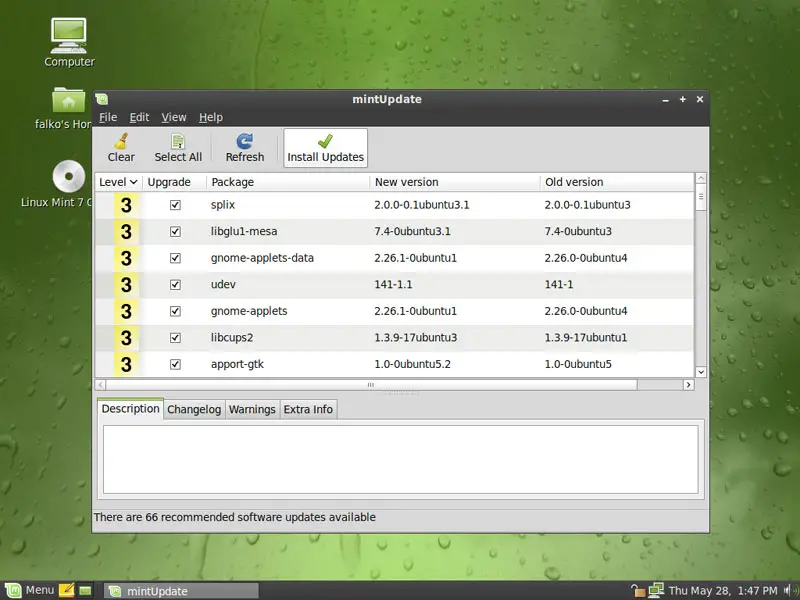Image resolution: width=800 pixels, height=600 pixels.
Task: Select the udev package name
Action: (x=223, y=285)
